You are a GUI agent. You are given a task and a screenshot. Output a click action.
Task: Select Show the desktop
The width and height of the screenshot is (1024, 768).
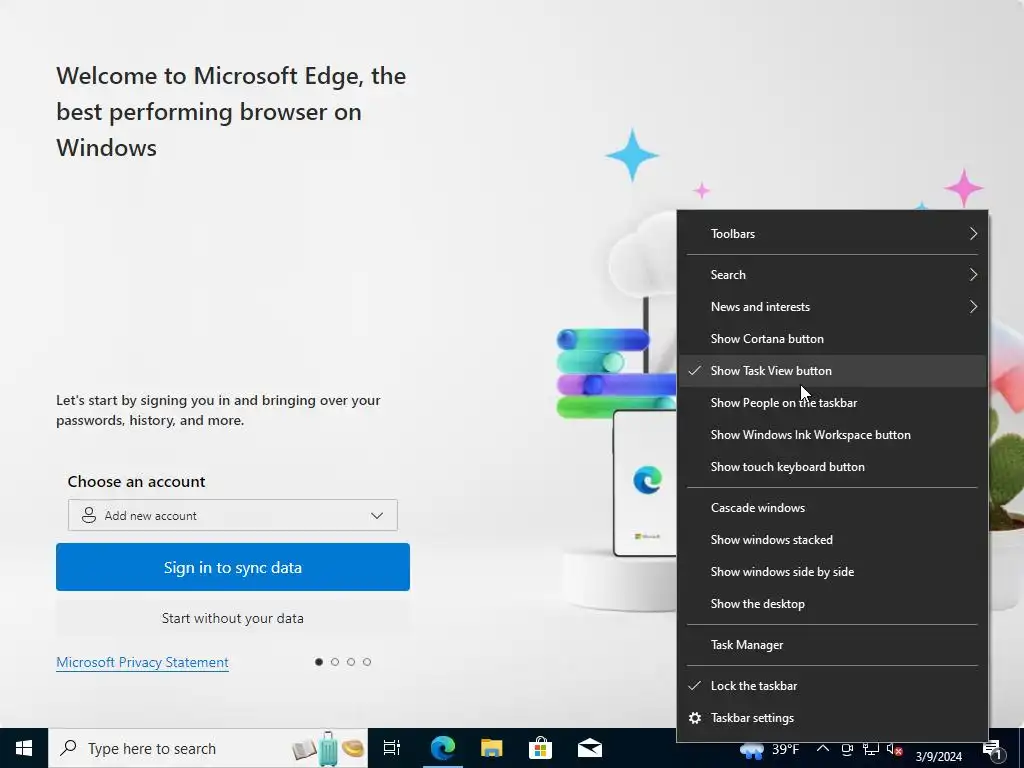(832, 604)
